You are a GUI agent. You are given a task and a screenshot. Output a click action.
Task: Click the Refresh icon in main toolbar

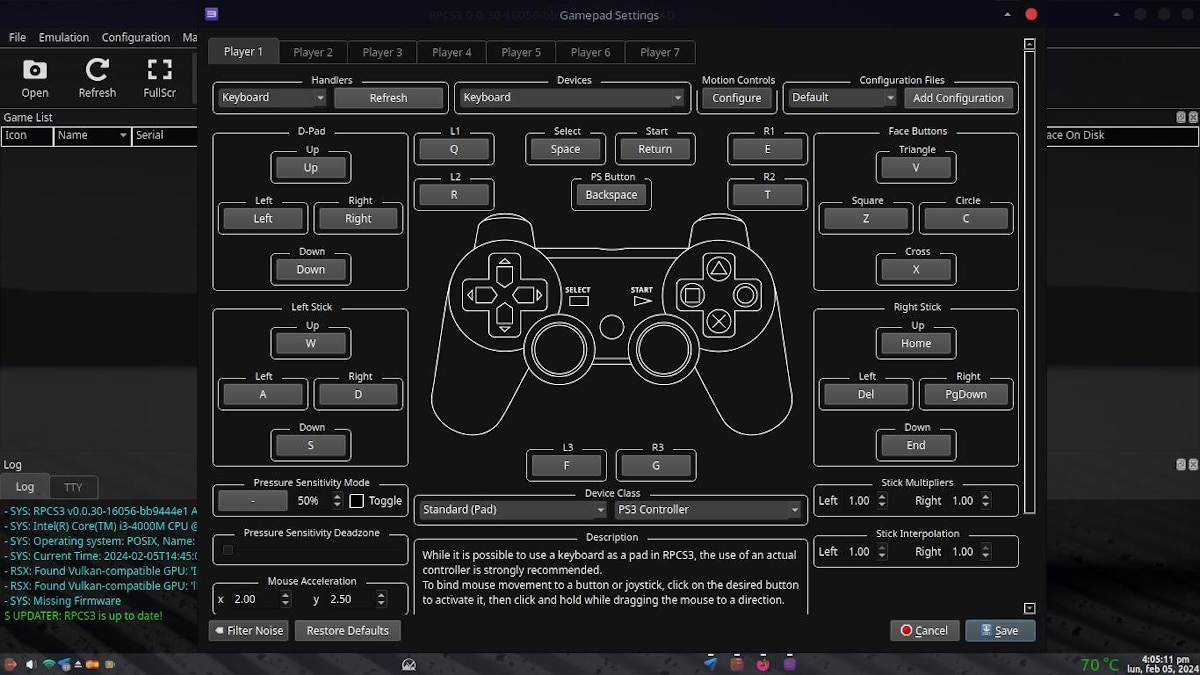click(97, 78)
